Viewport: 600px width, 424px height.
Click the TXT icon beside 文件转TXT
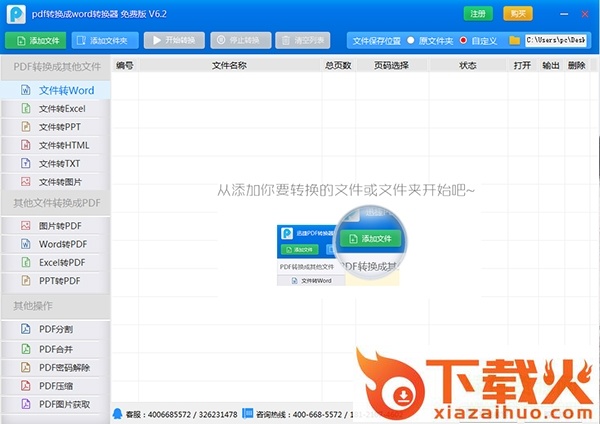click(26, 163)
